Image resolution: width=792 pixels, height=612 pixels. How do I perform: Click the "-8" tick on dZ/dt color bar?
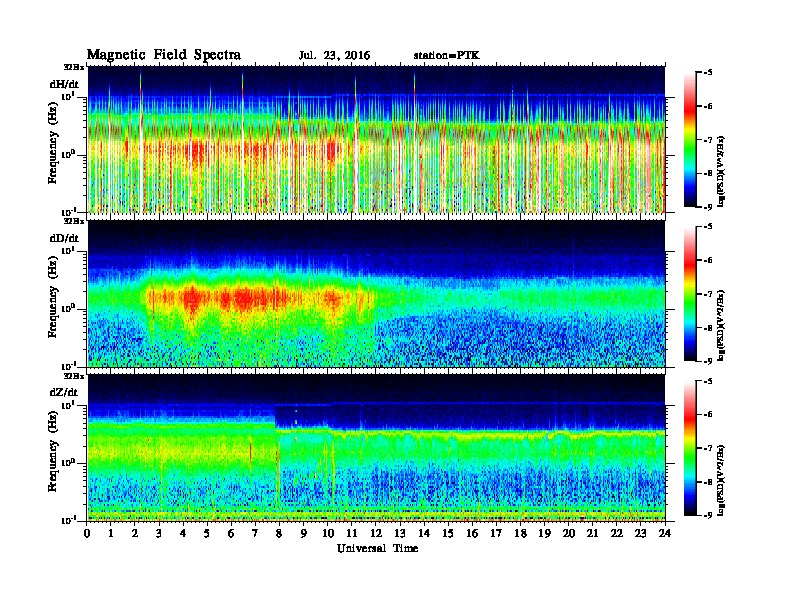pos(708,482)
